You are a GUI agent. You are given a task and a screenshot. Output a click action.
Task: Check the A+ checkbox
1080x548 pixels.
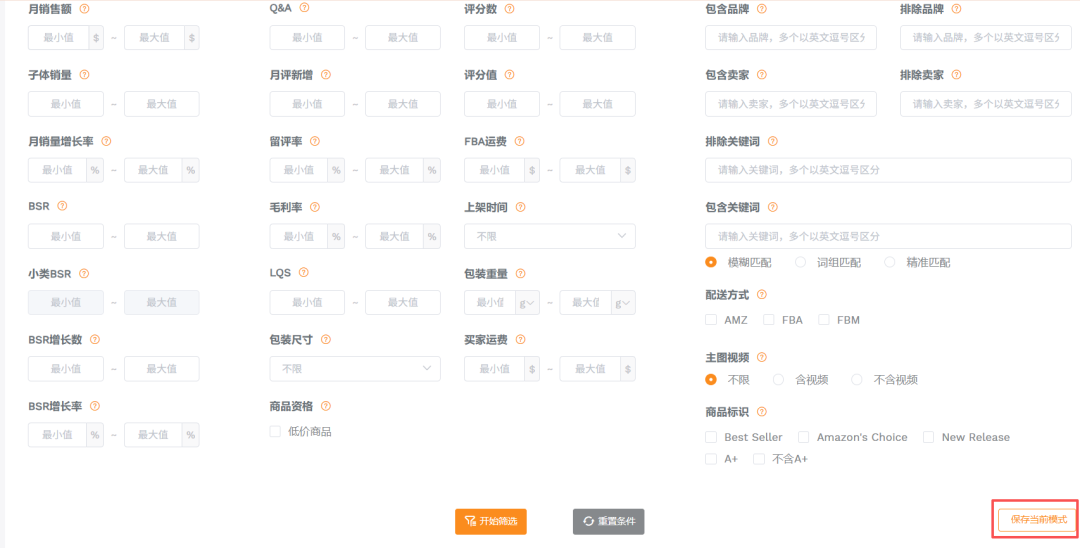point(711,459)
